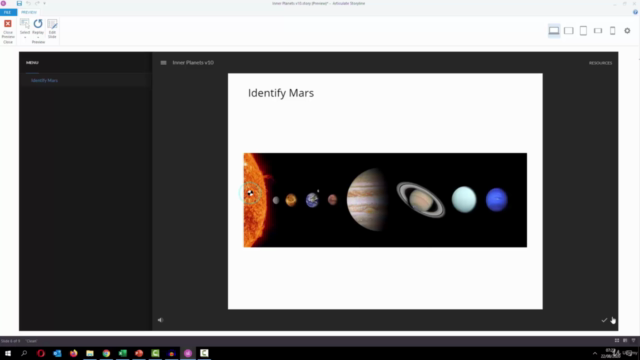Screen dimensions: 640x360
Task: Select the Tablet portrait preview icon
Action: (x=583, y=31)
